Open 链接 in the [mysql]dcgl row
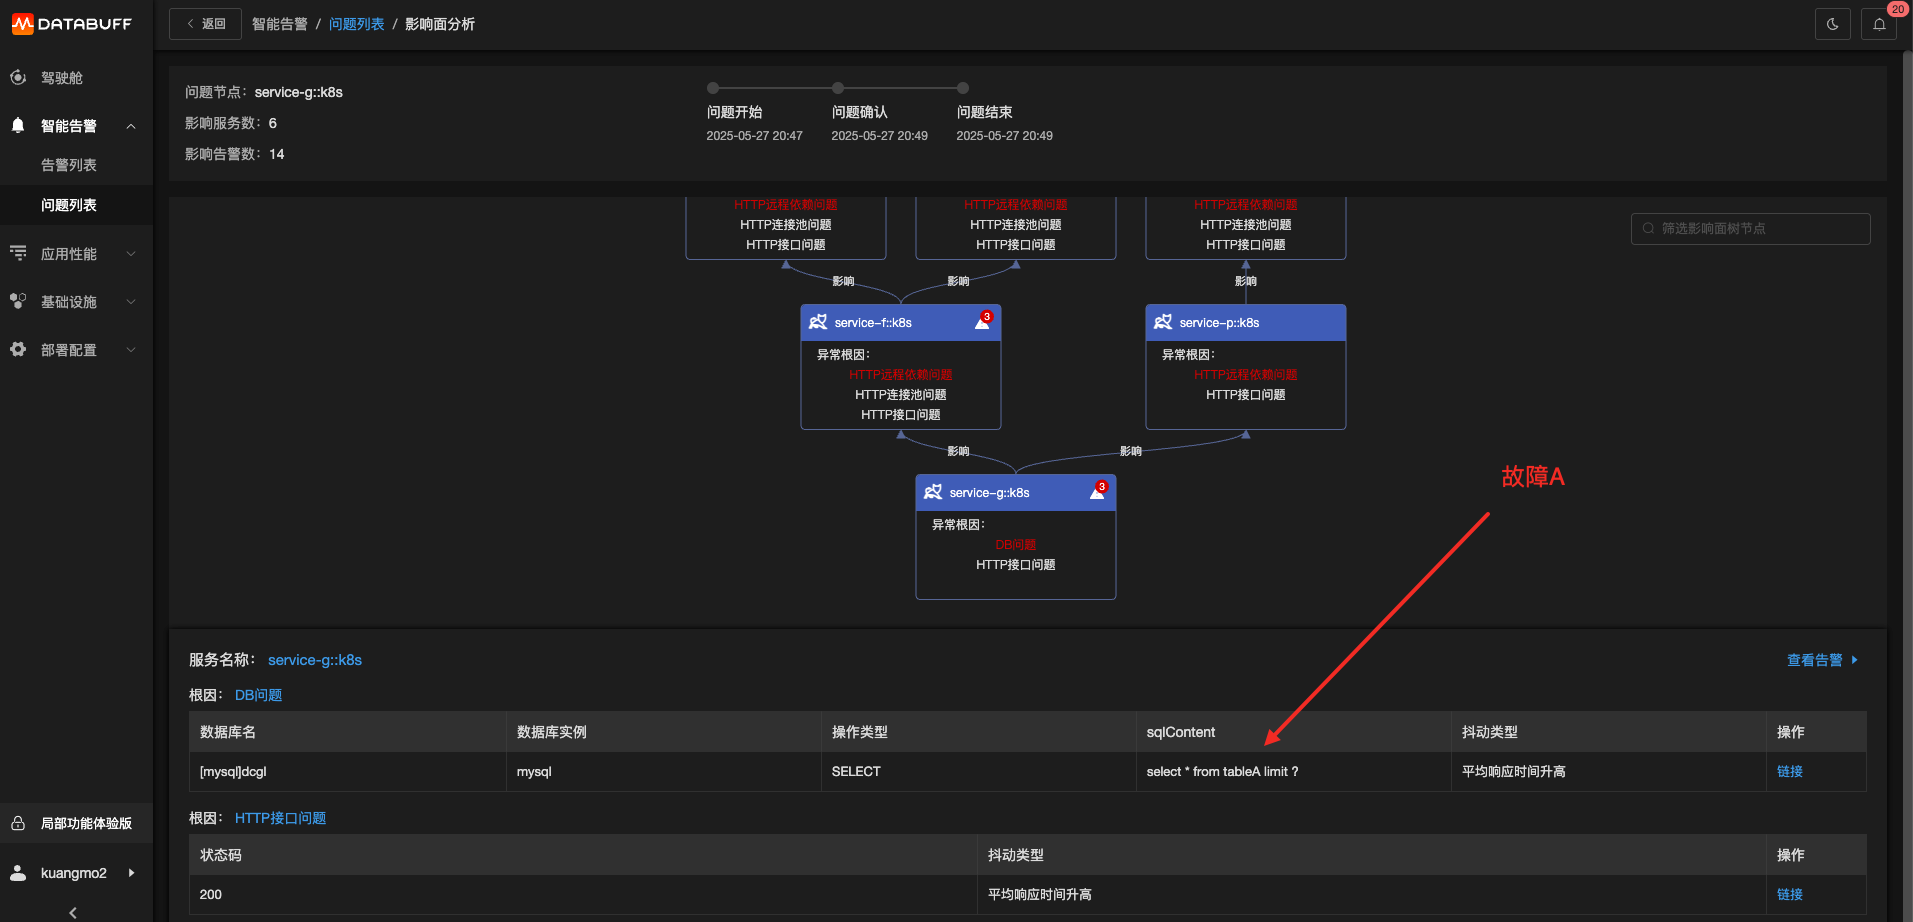The height and width of the screenshot is (922, 1913). pyautogui.click(x=1790, y=771)
